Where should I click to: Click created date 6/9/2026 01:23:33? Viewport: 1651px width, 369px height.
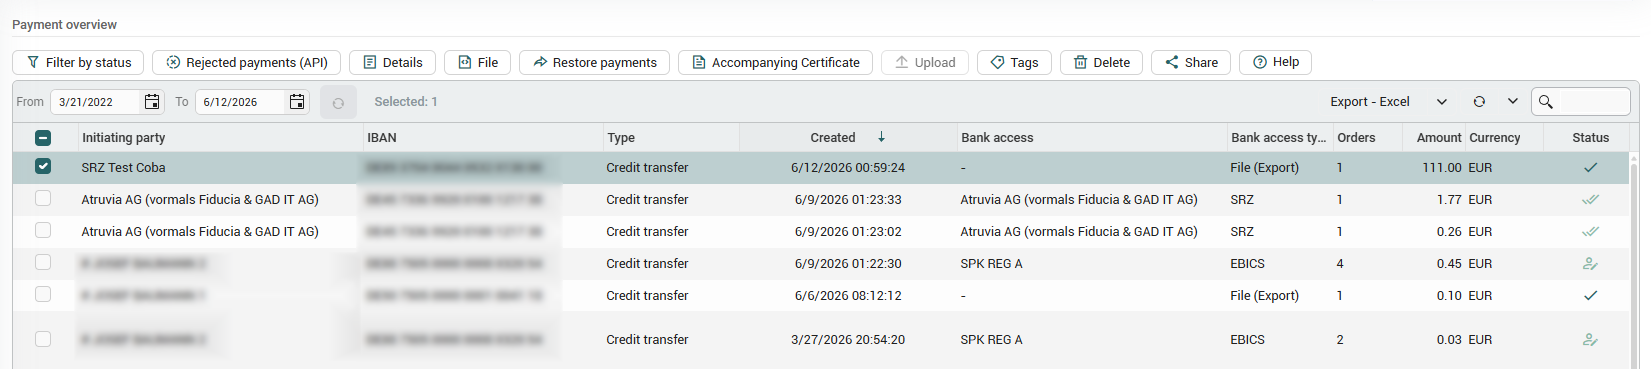click(x=848, y=199)
